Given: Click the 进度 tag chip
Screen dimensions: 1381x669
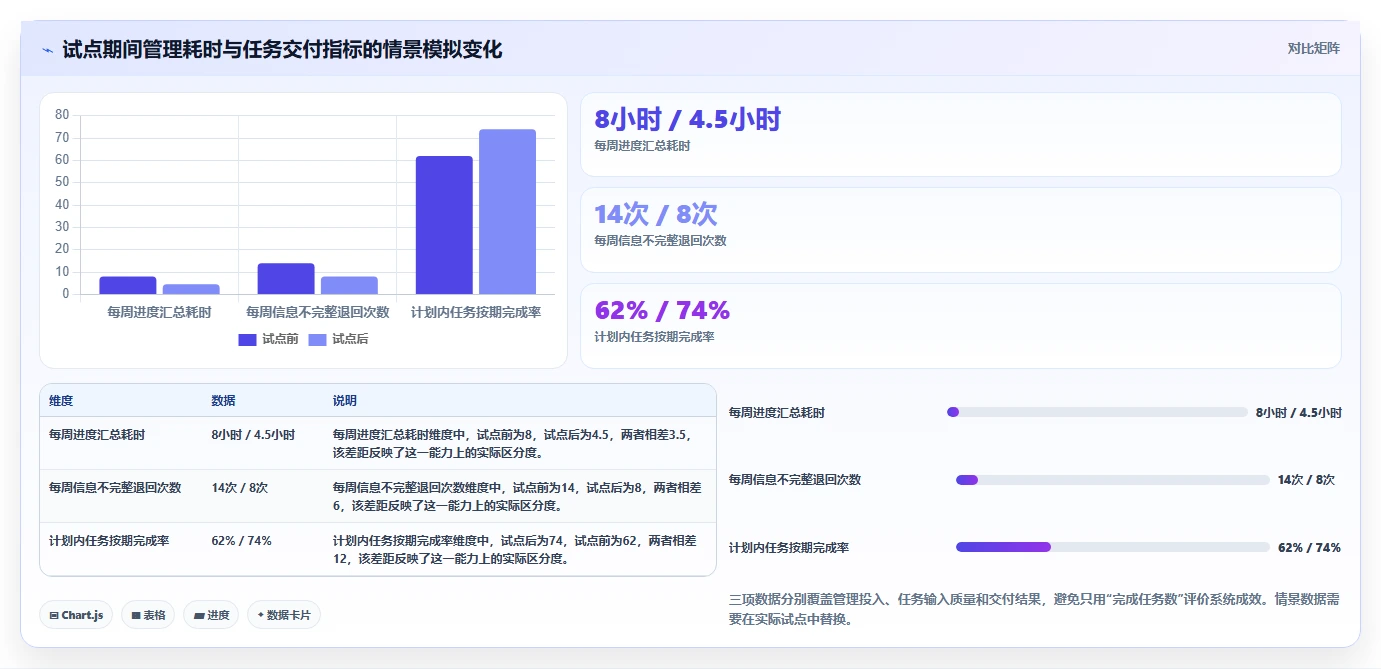Looking at the screenshot, I should pos(211,615).
